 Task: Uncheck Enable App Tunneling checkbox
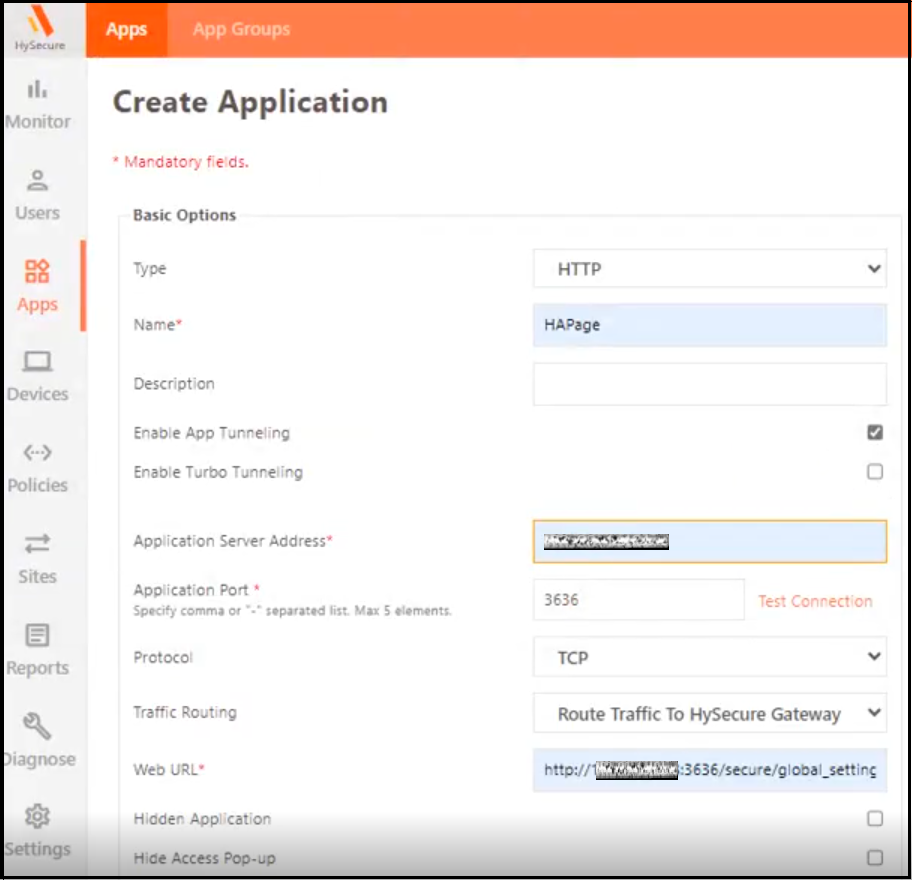click(x=875, y=433)
